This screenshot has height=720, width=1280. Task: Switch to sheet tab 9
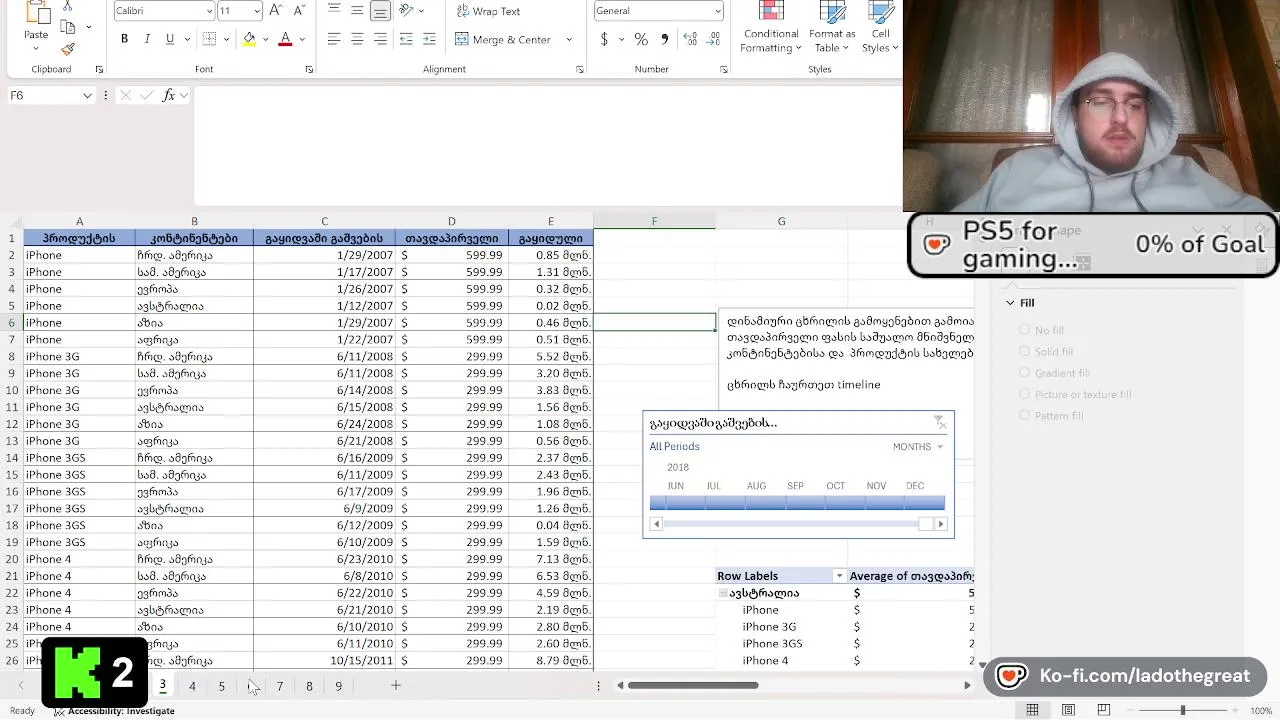click(x=338, y=686)
